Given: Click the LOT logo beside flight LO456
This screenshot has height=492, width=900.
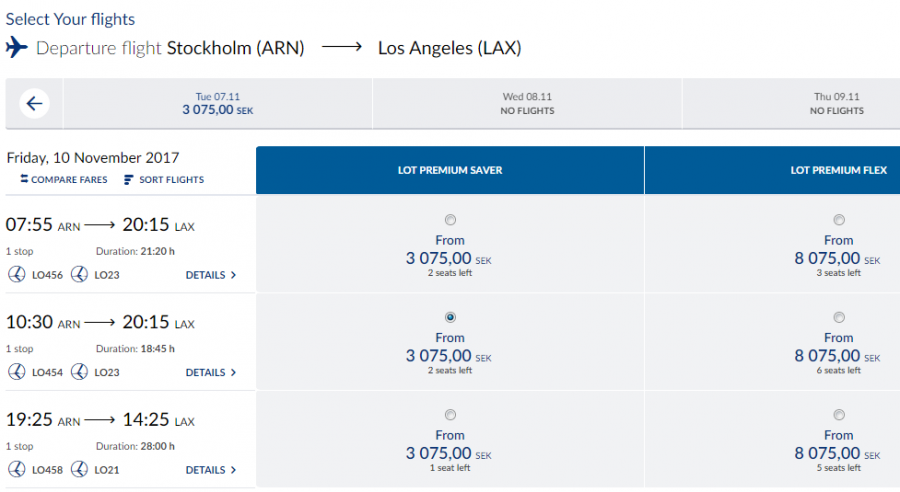Looking at the screenshot, I should (16, 275).
